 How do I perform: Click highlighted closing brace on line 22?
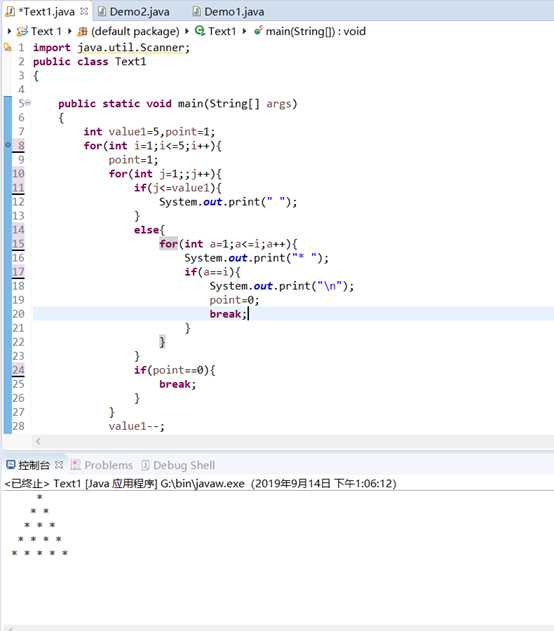(162, 342)
